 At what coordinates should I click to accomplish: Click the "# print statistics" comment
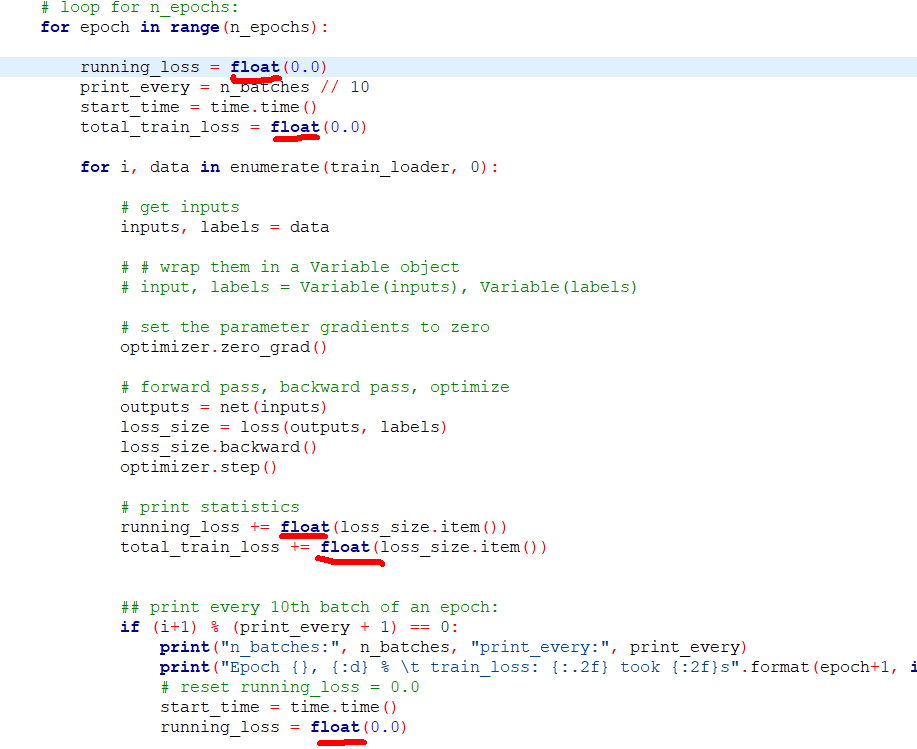[x=210, y=507]
